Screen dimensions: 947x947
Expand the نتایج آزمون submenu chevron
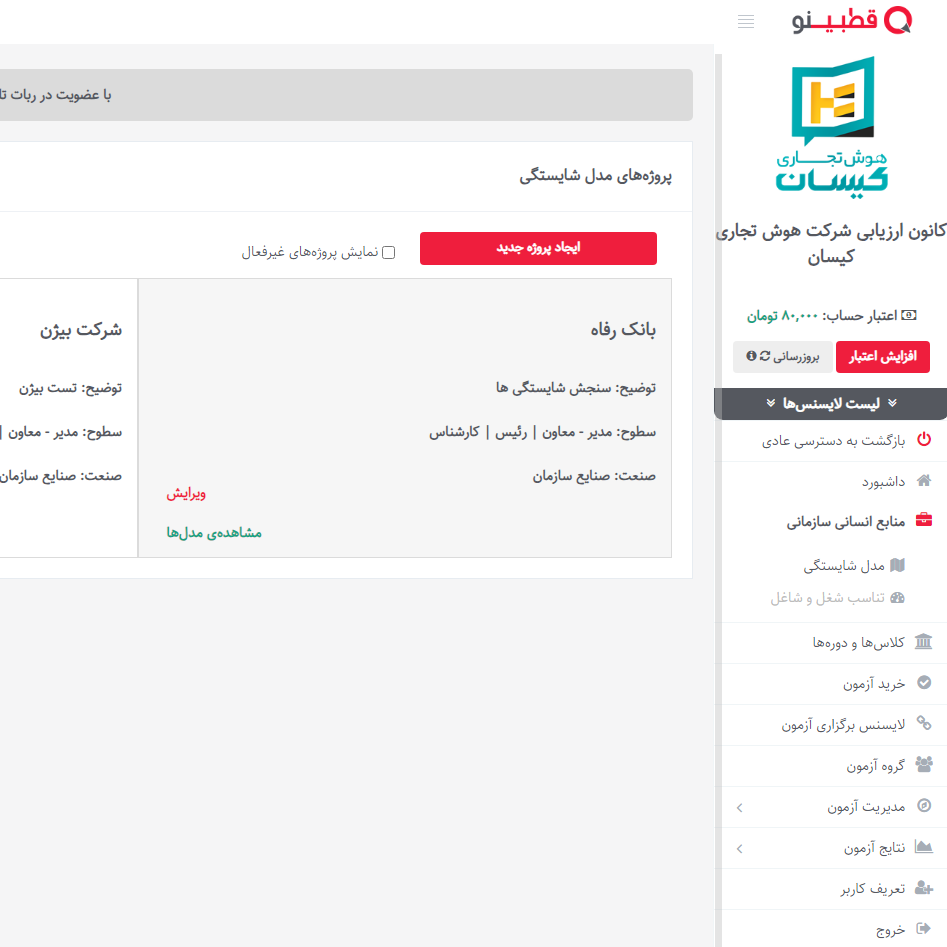click(x=739, y=848)
